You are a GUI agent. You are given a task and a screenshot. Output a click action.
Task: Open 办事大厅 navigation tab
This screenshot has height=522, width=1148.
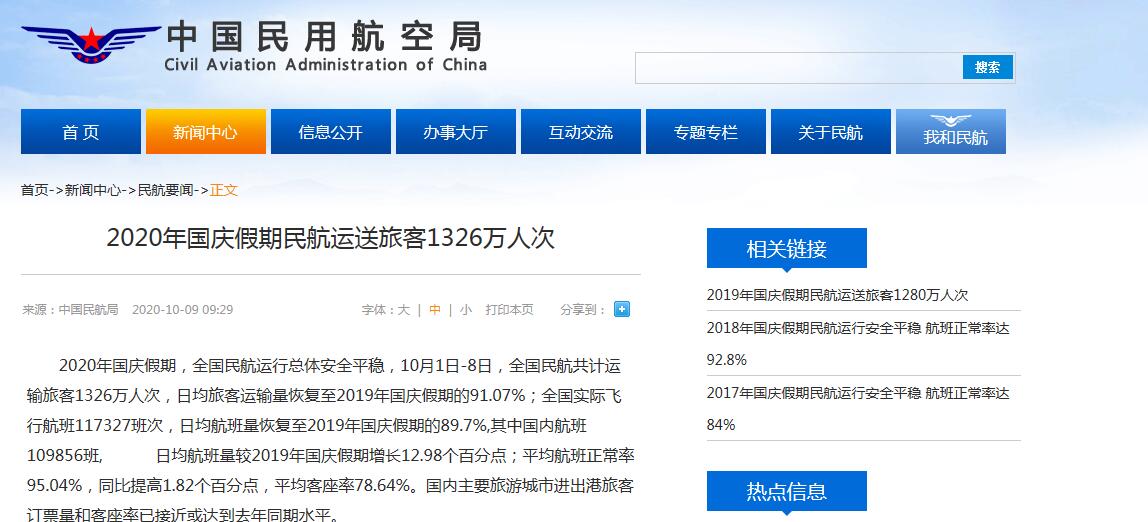(x=455, y=132)
